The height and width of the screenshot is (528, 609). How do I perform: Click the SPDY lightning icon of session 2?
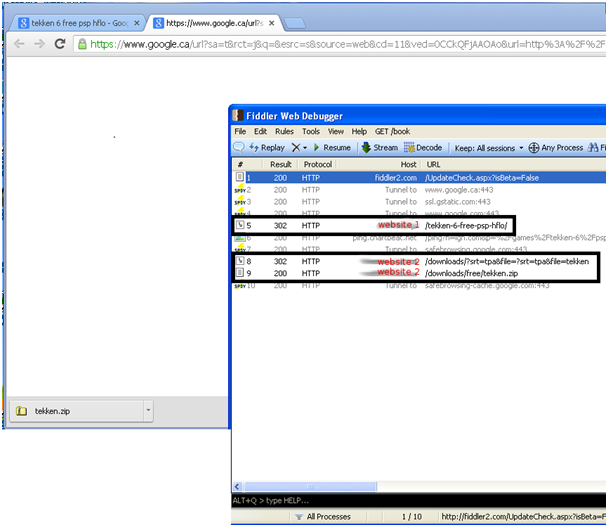point(240,189)
